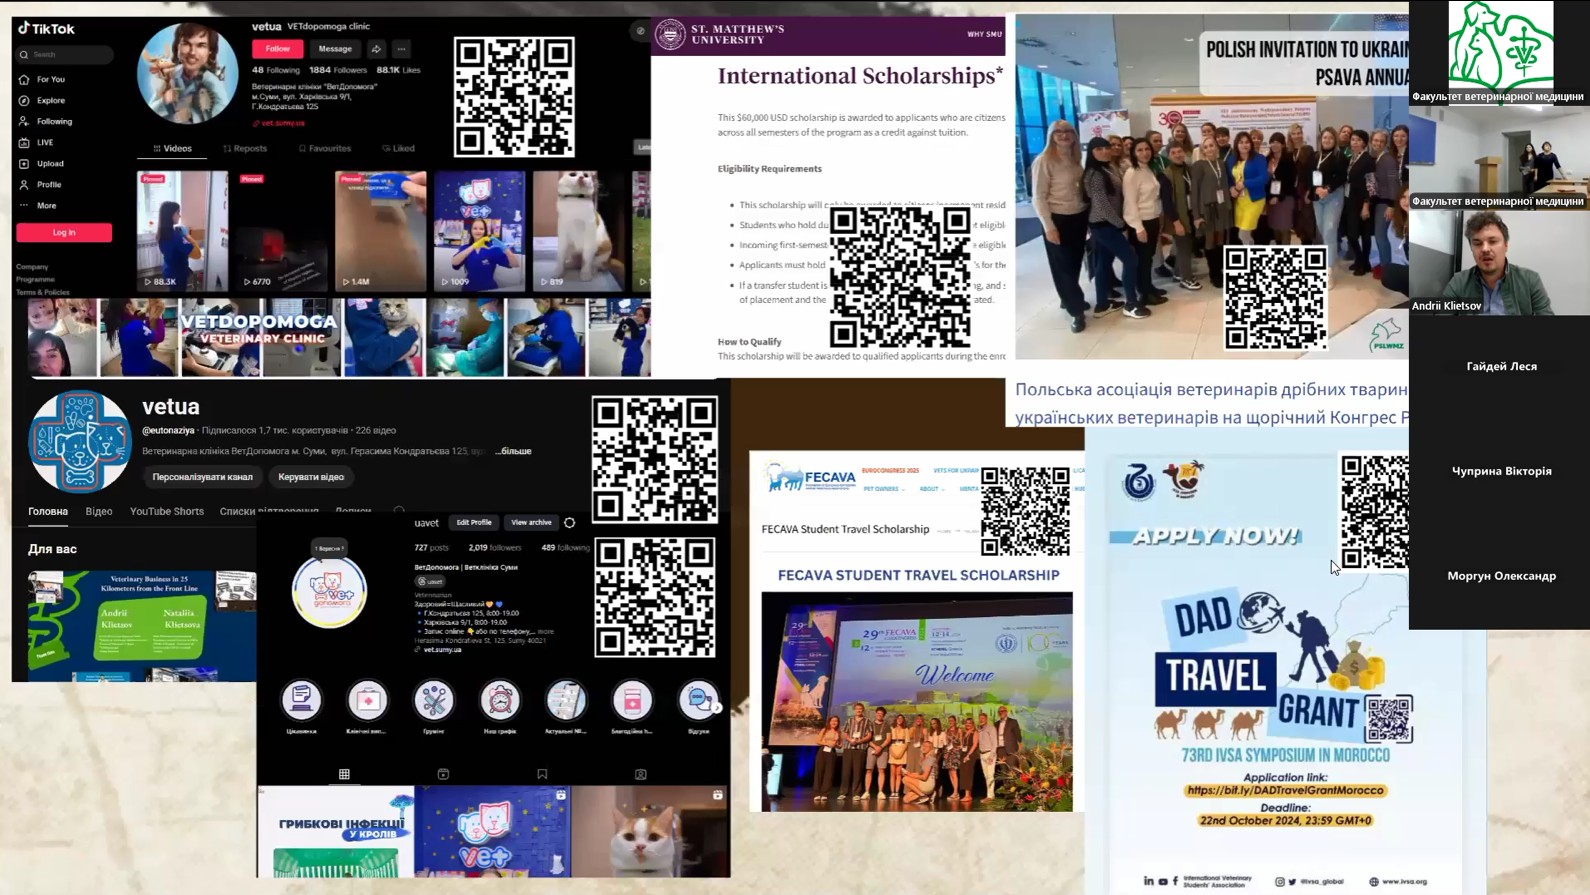Open the TikTok video with 1.4M views
The image size is (1590, 895).
point(380,231)
